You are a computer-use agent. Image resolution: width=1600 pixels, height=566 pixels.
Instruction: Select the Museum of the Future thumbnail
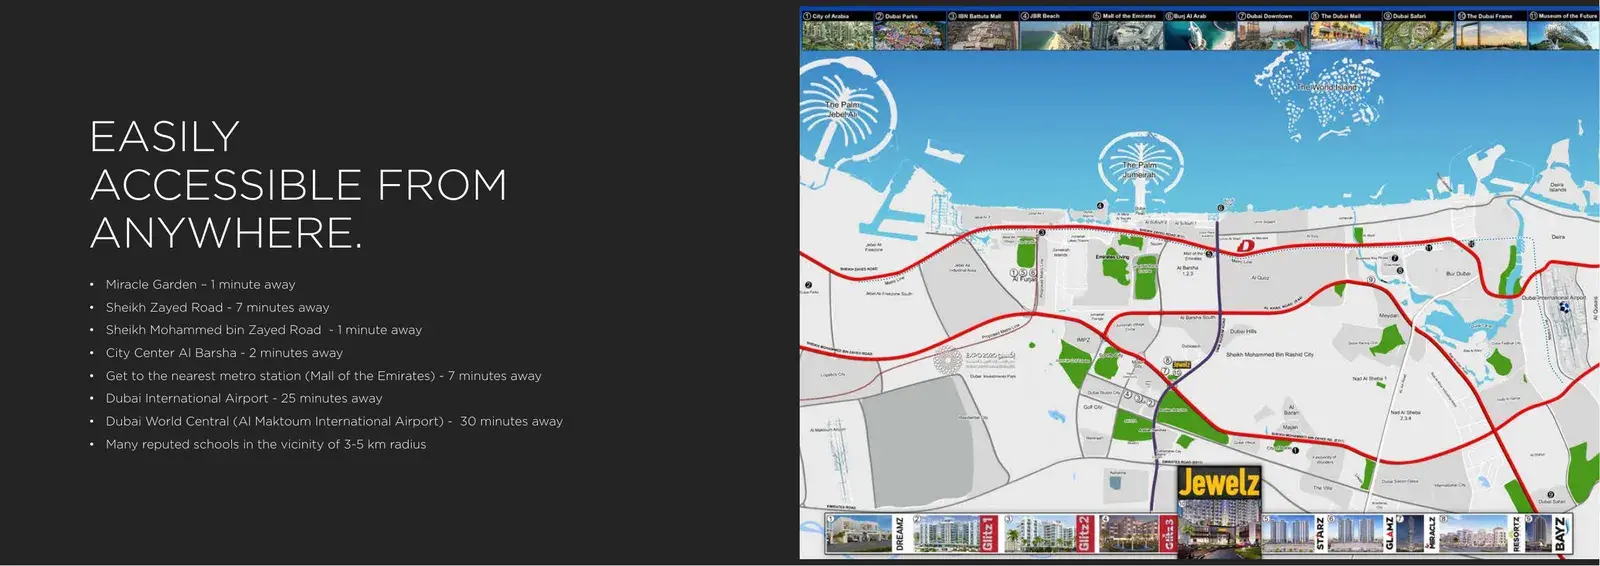click(1563, 31)
